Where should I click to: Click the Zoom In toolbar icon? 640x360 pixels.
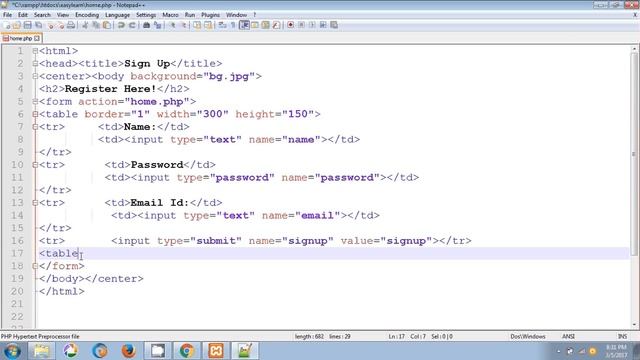coord(172,25)
